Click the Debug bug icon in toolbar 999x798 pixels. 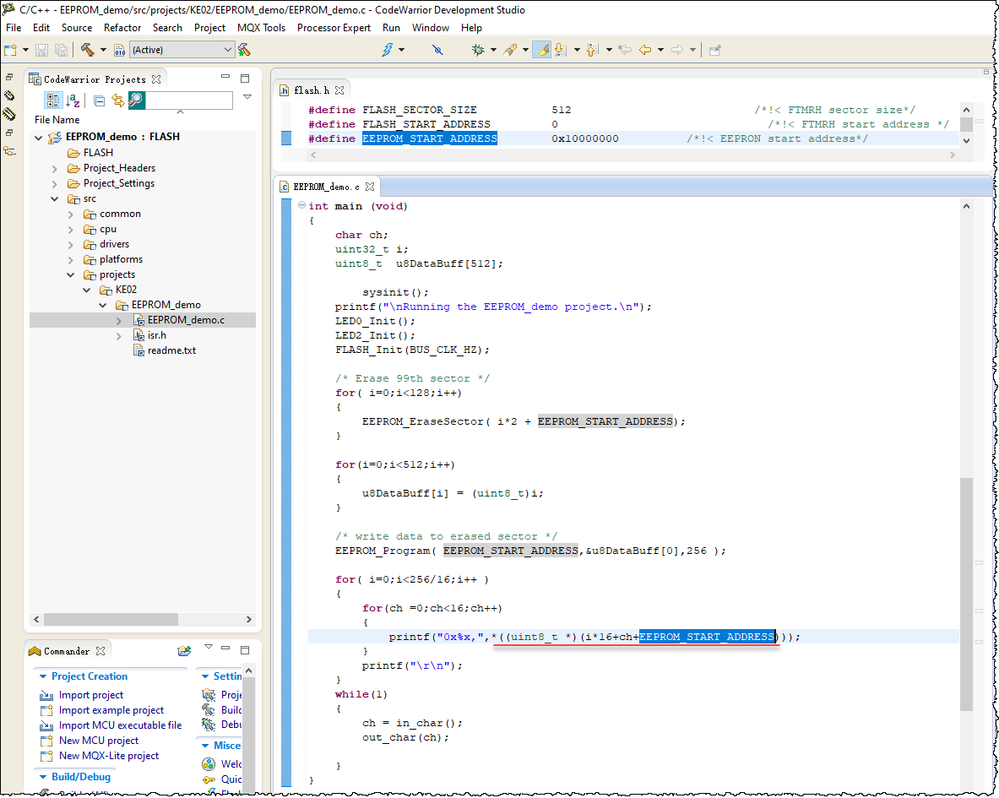pos(479,49)
